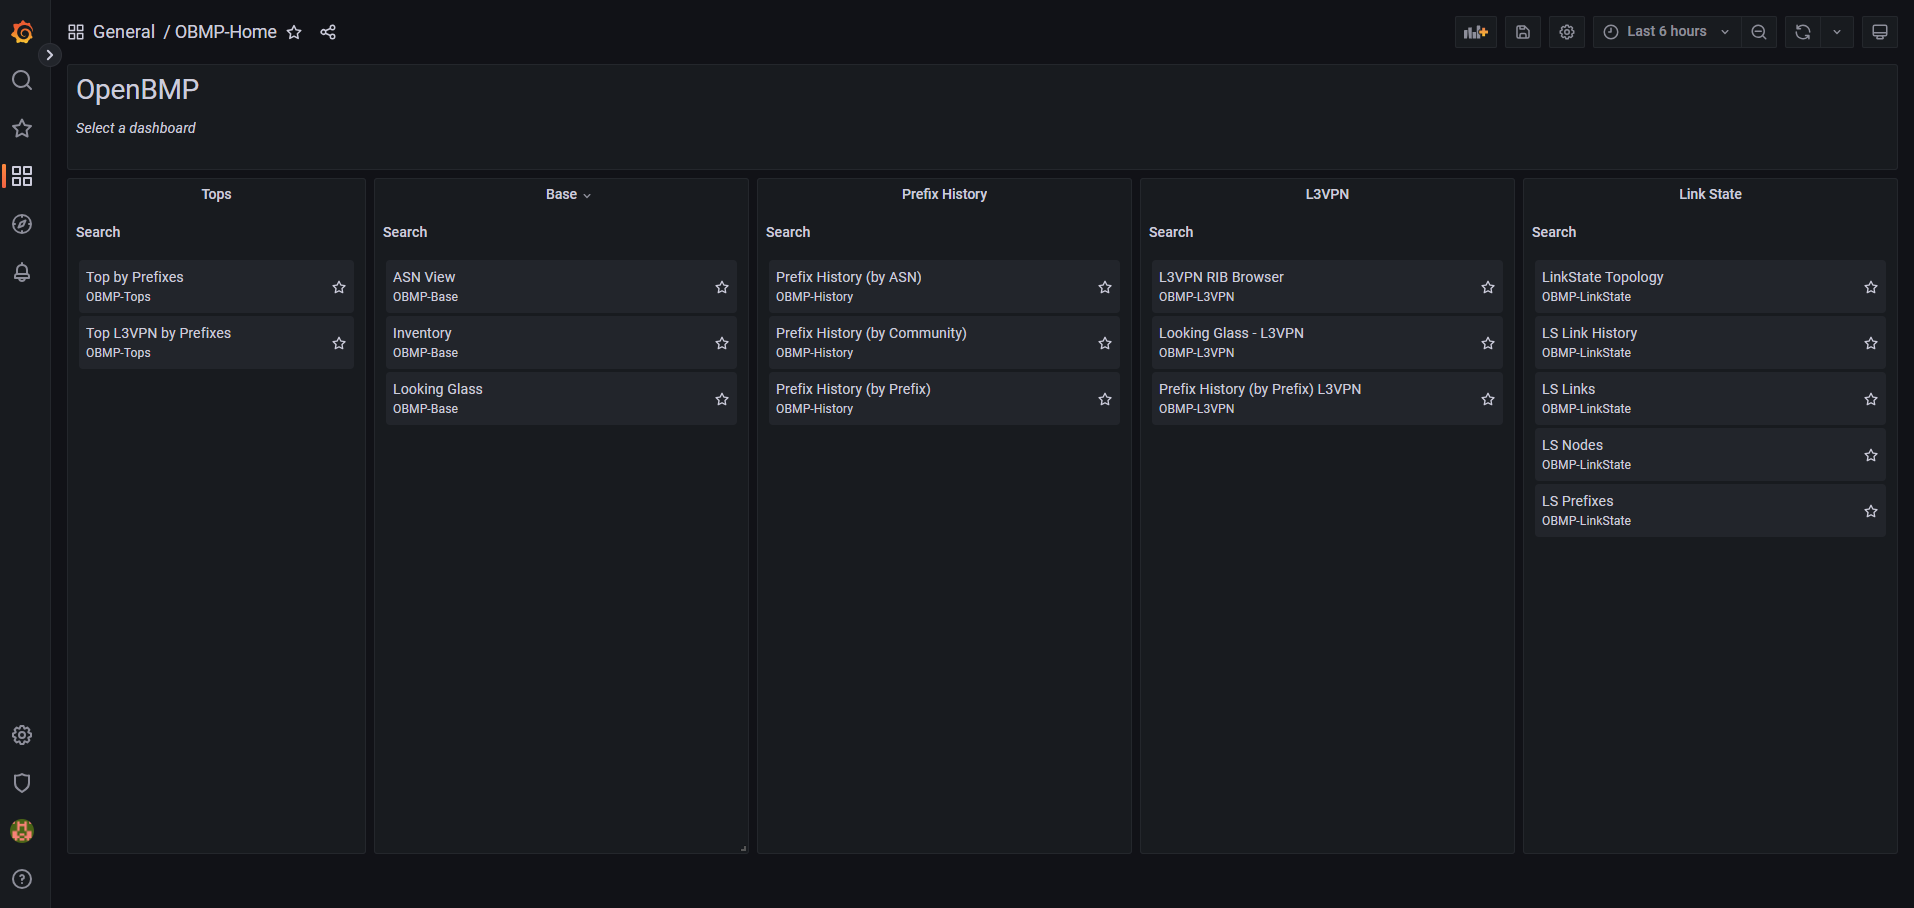This screenshot has width=1914, height=908.
Task: Share the dashboard using share icon
Action: [328, 32]
